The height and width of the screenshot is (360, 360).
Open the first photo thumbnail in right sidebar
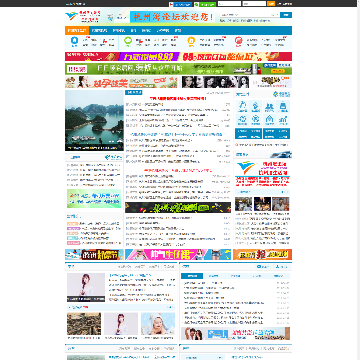click(243, 204)
